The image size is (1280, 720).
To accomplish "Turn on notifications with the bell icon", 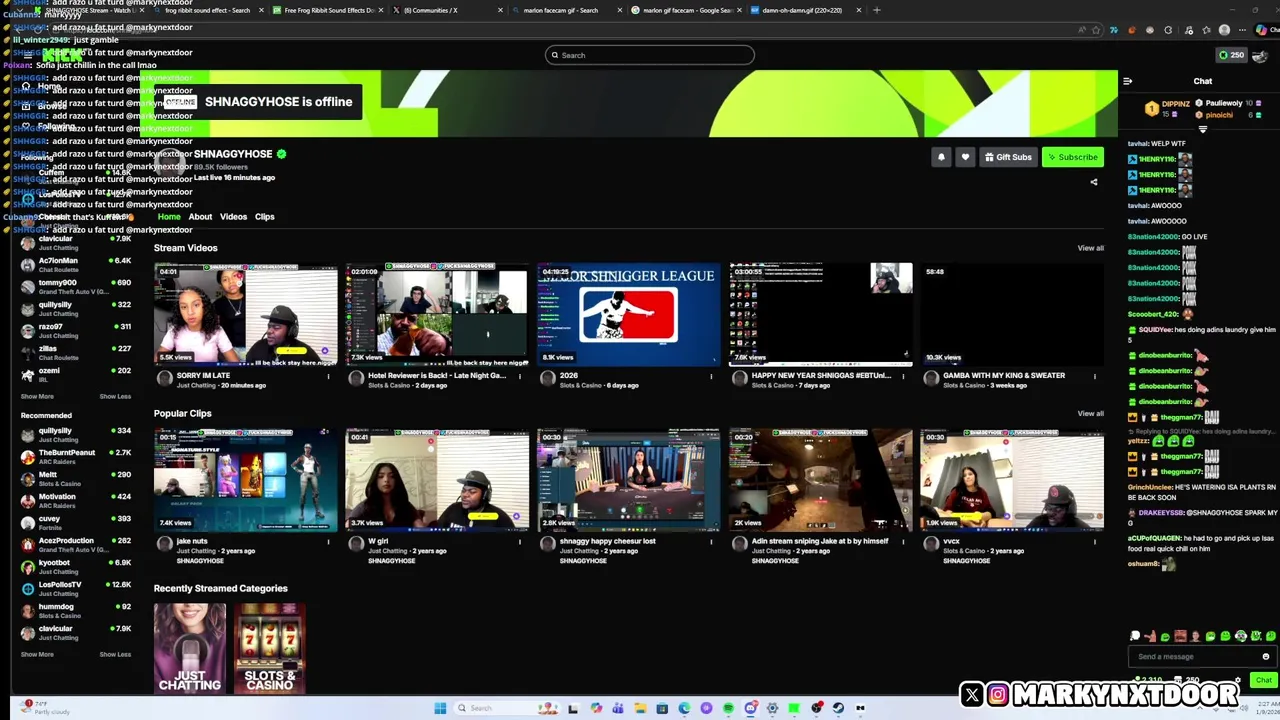I will click(x=941, y=157).
